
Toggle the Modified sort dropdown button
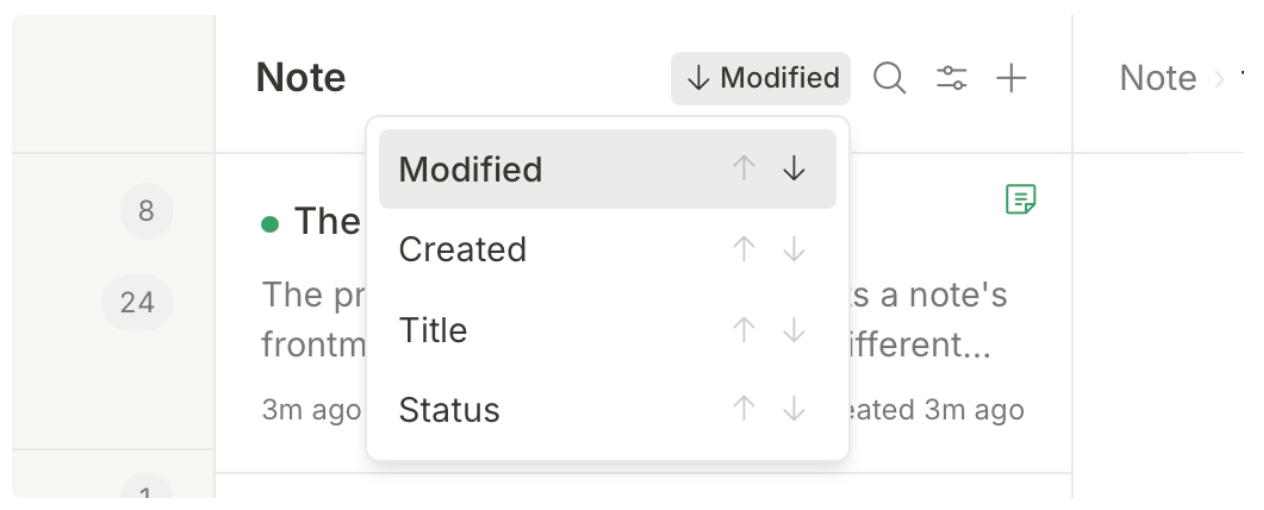point(760,78)
